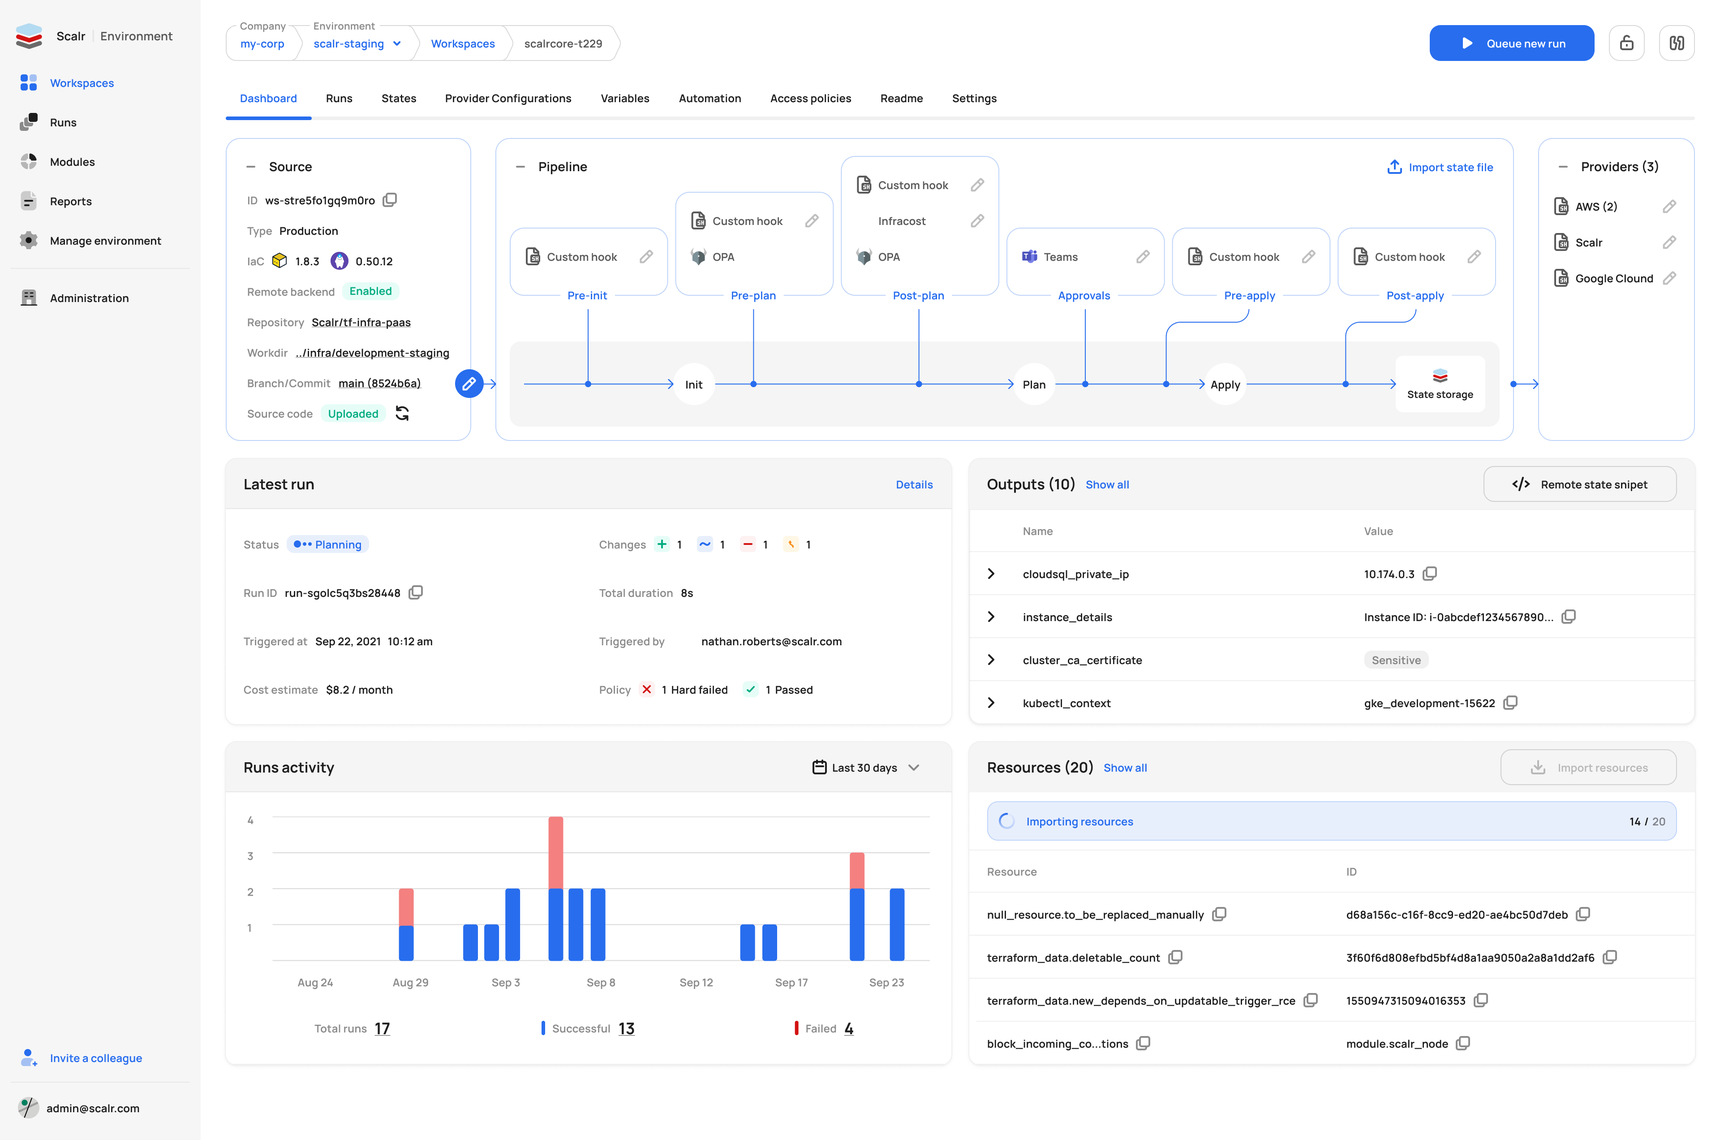Screen dimensions: 1720x1140
Task: Click Remote state snipet button
Action: [x=1580, y=484]
